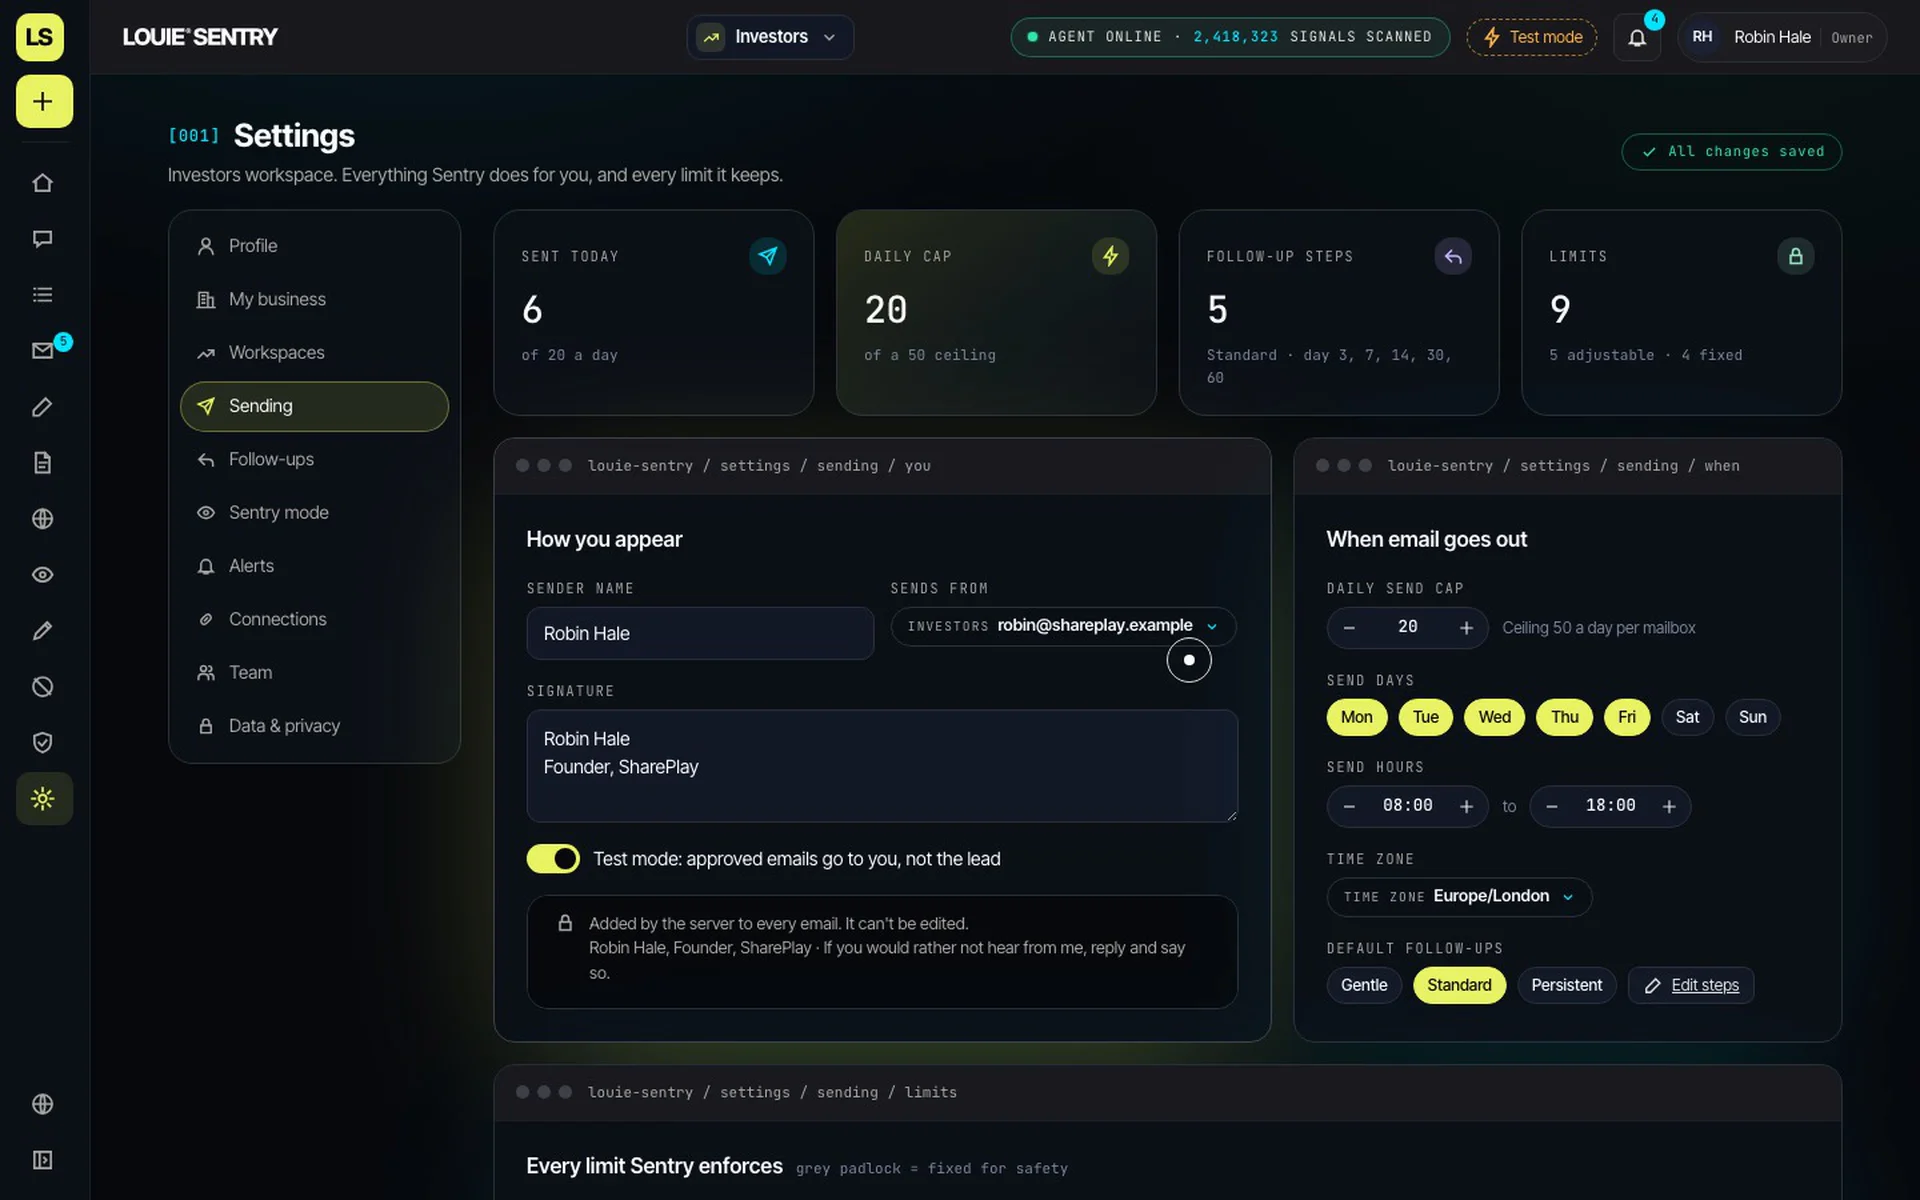Open Robin Hale account menu
1920x1200 pixels.
(x=1782, y=37)
